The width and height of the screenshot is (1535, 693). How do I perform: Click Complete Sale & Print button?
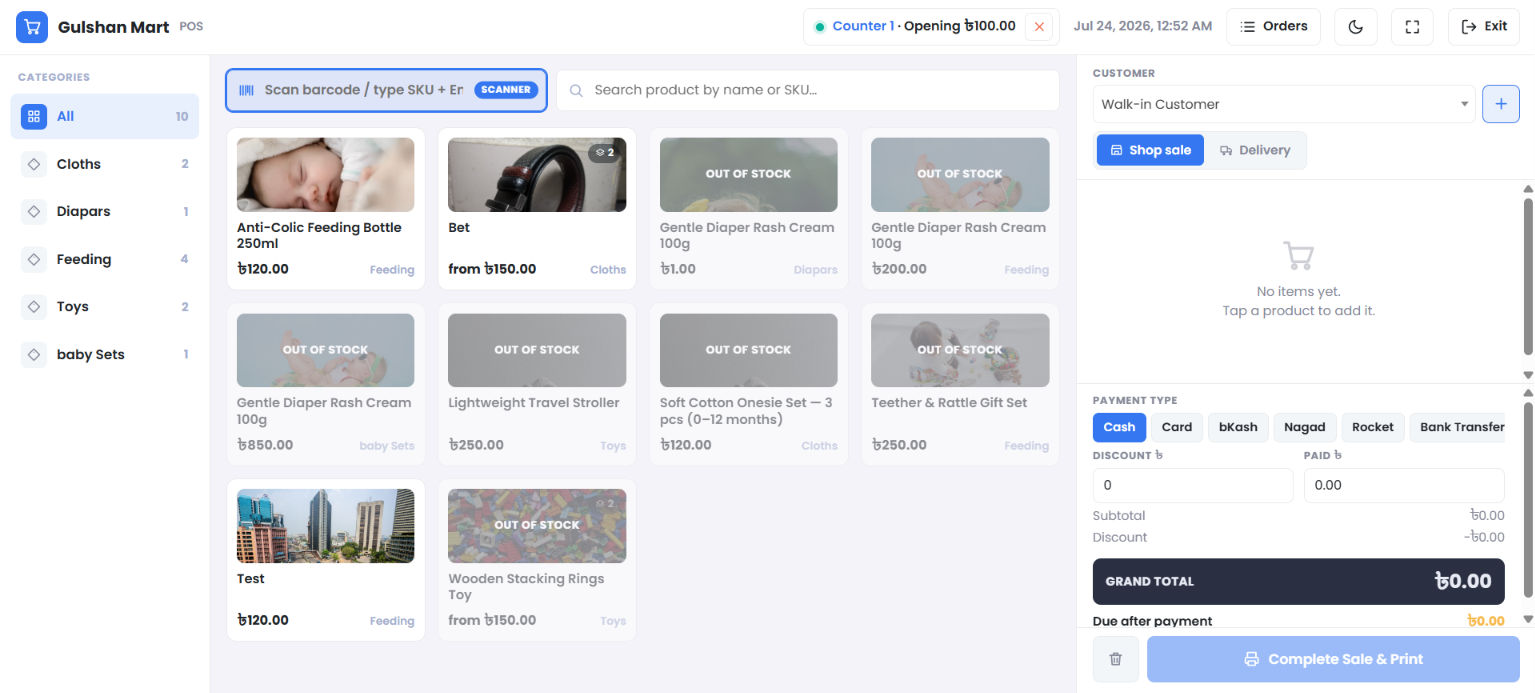[1333, 659]
